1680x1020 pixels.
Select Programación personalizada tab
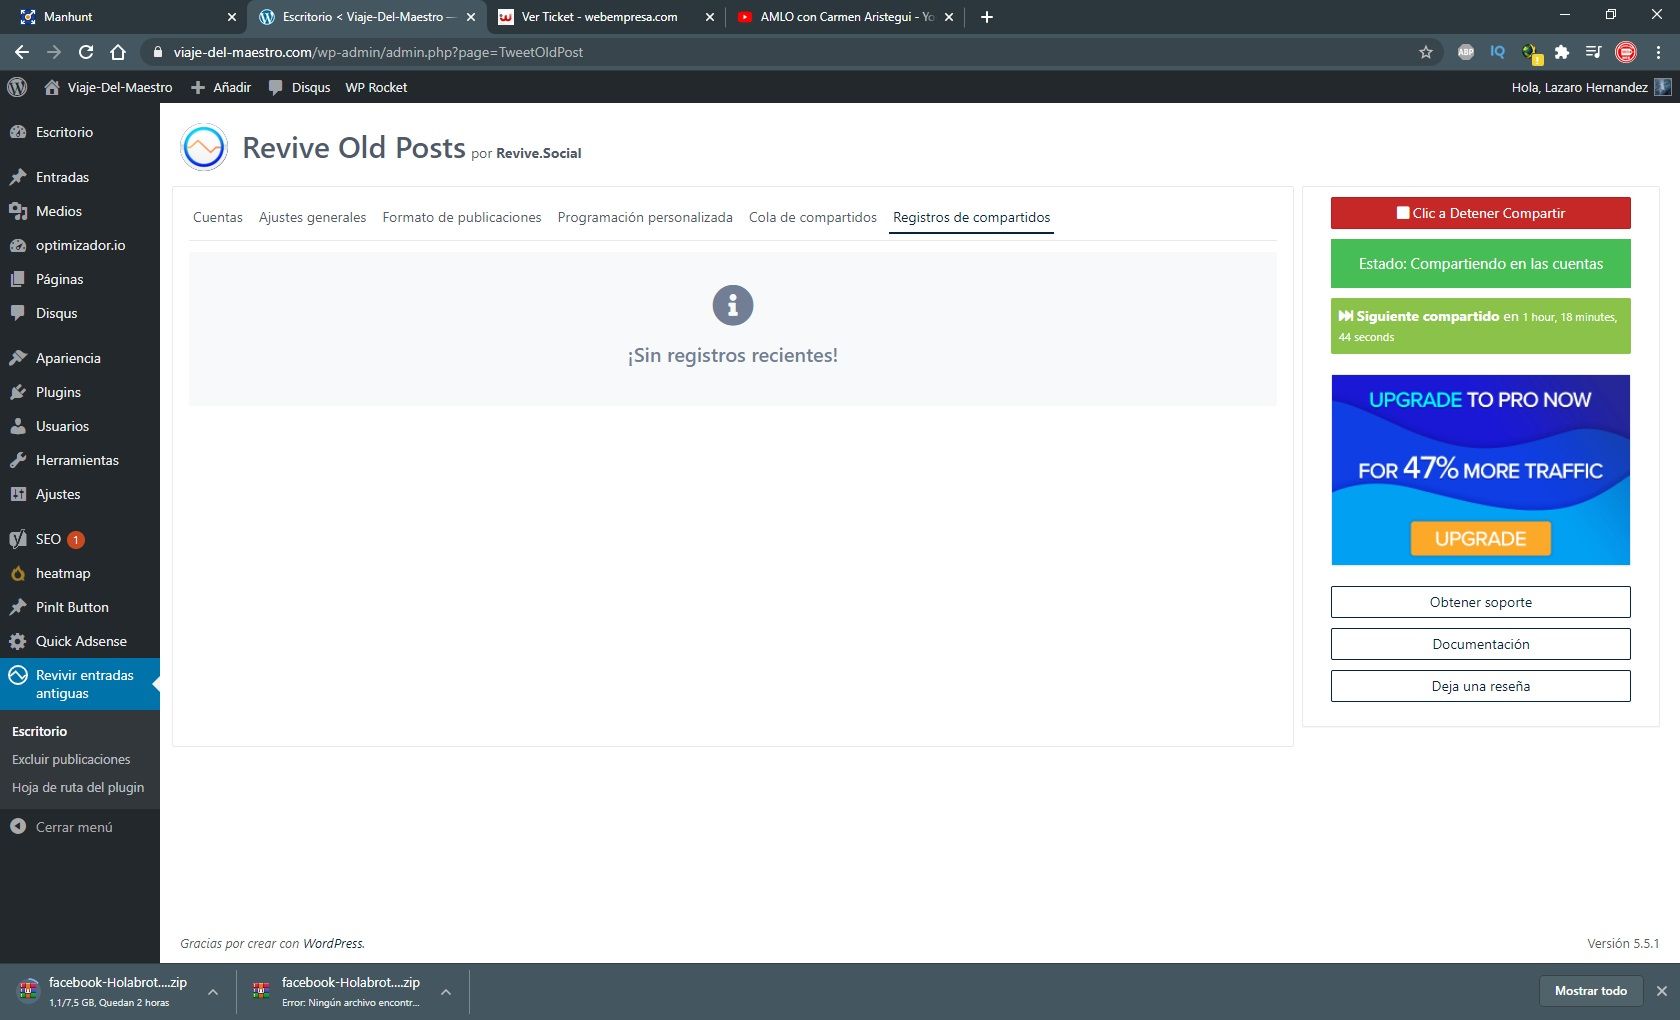pyautogui.click(x=645, y=217)
